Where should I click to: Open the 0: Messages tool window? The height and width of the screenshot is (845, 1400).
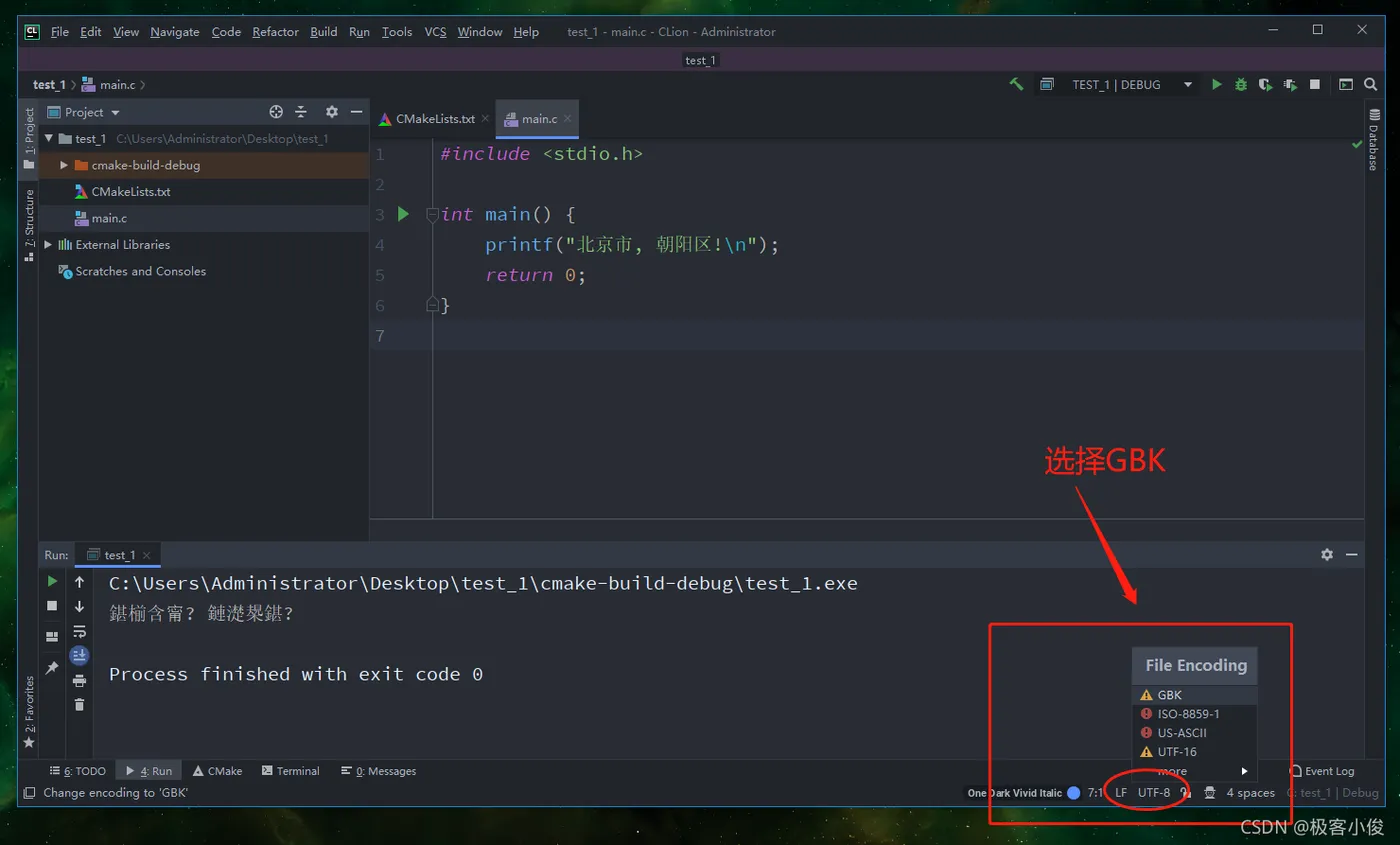point(378,771)
